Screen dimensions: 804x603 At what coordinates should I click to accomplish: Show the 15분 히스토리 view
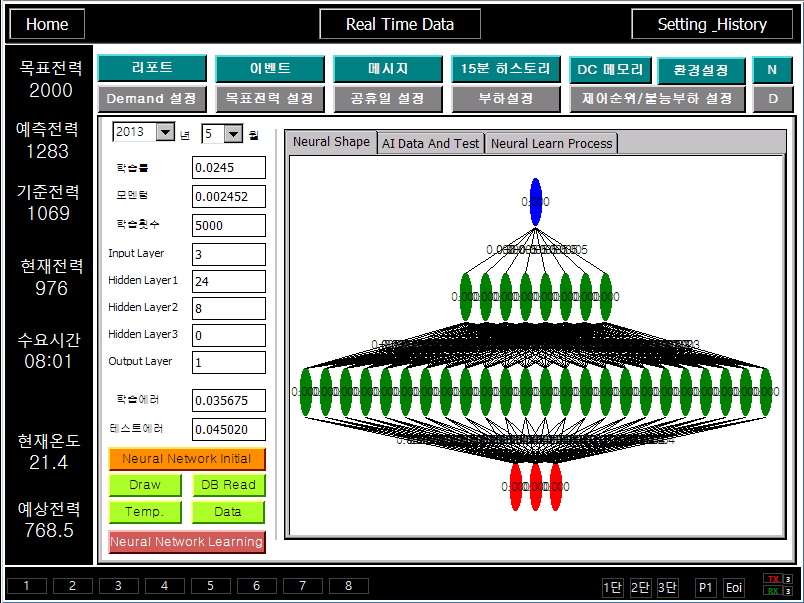click(506, 69)
